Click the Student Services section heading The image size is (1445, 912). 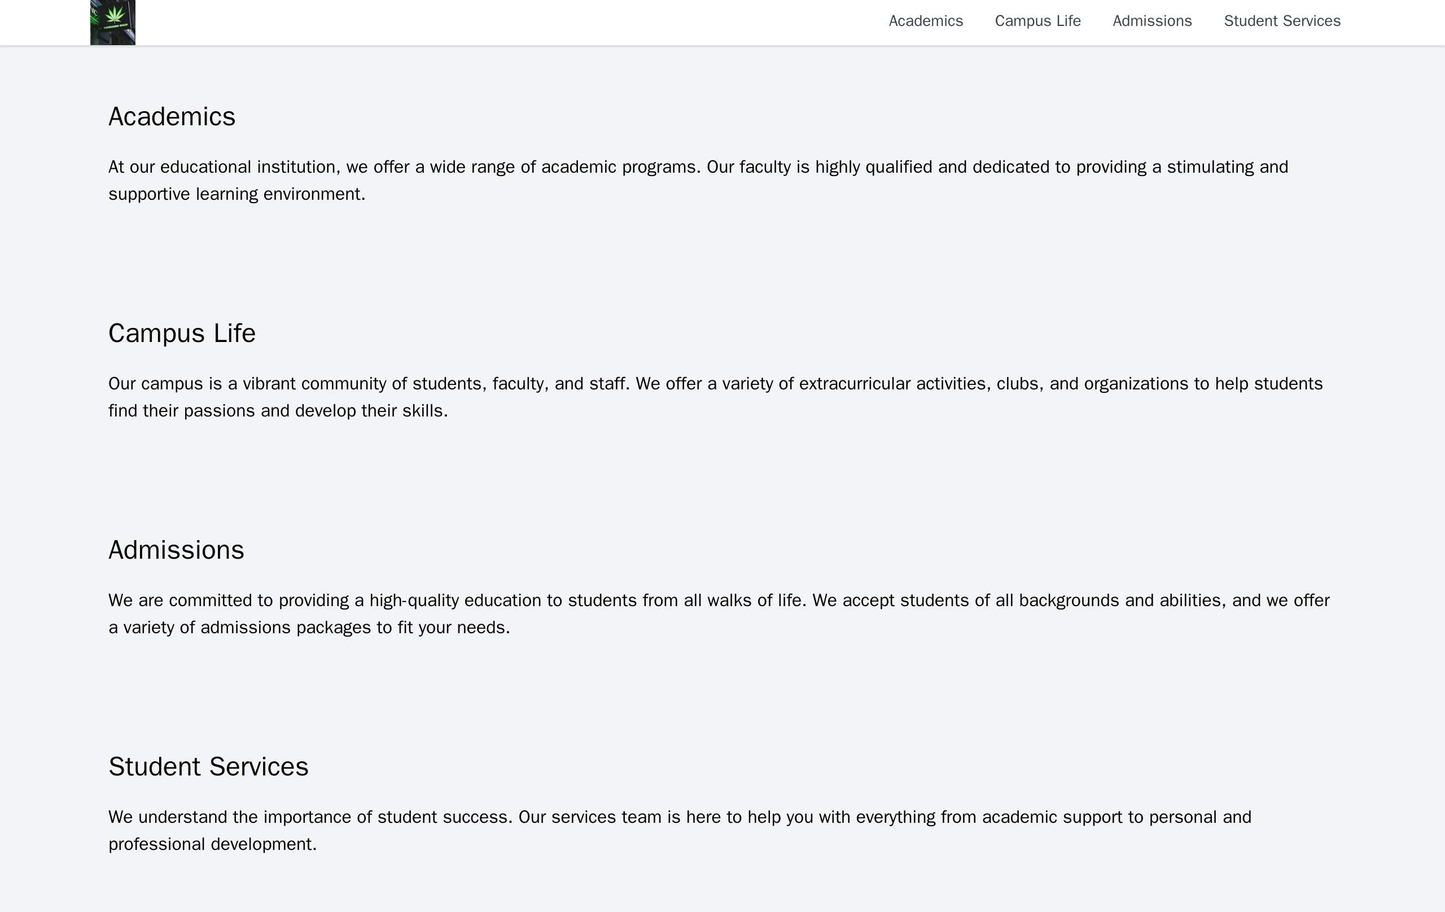(x=208, y=766)
